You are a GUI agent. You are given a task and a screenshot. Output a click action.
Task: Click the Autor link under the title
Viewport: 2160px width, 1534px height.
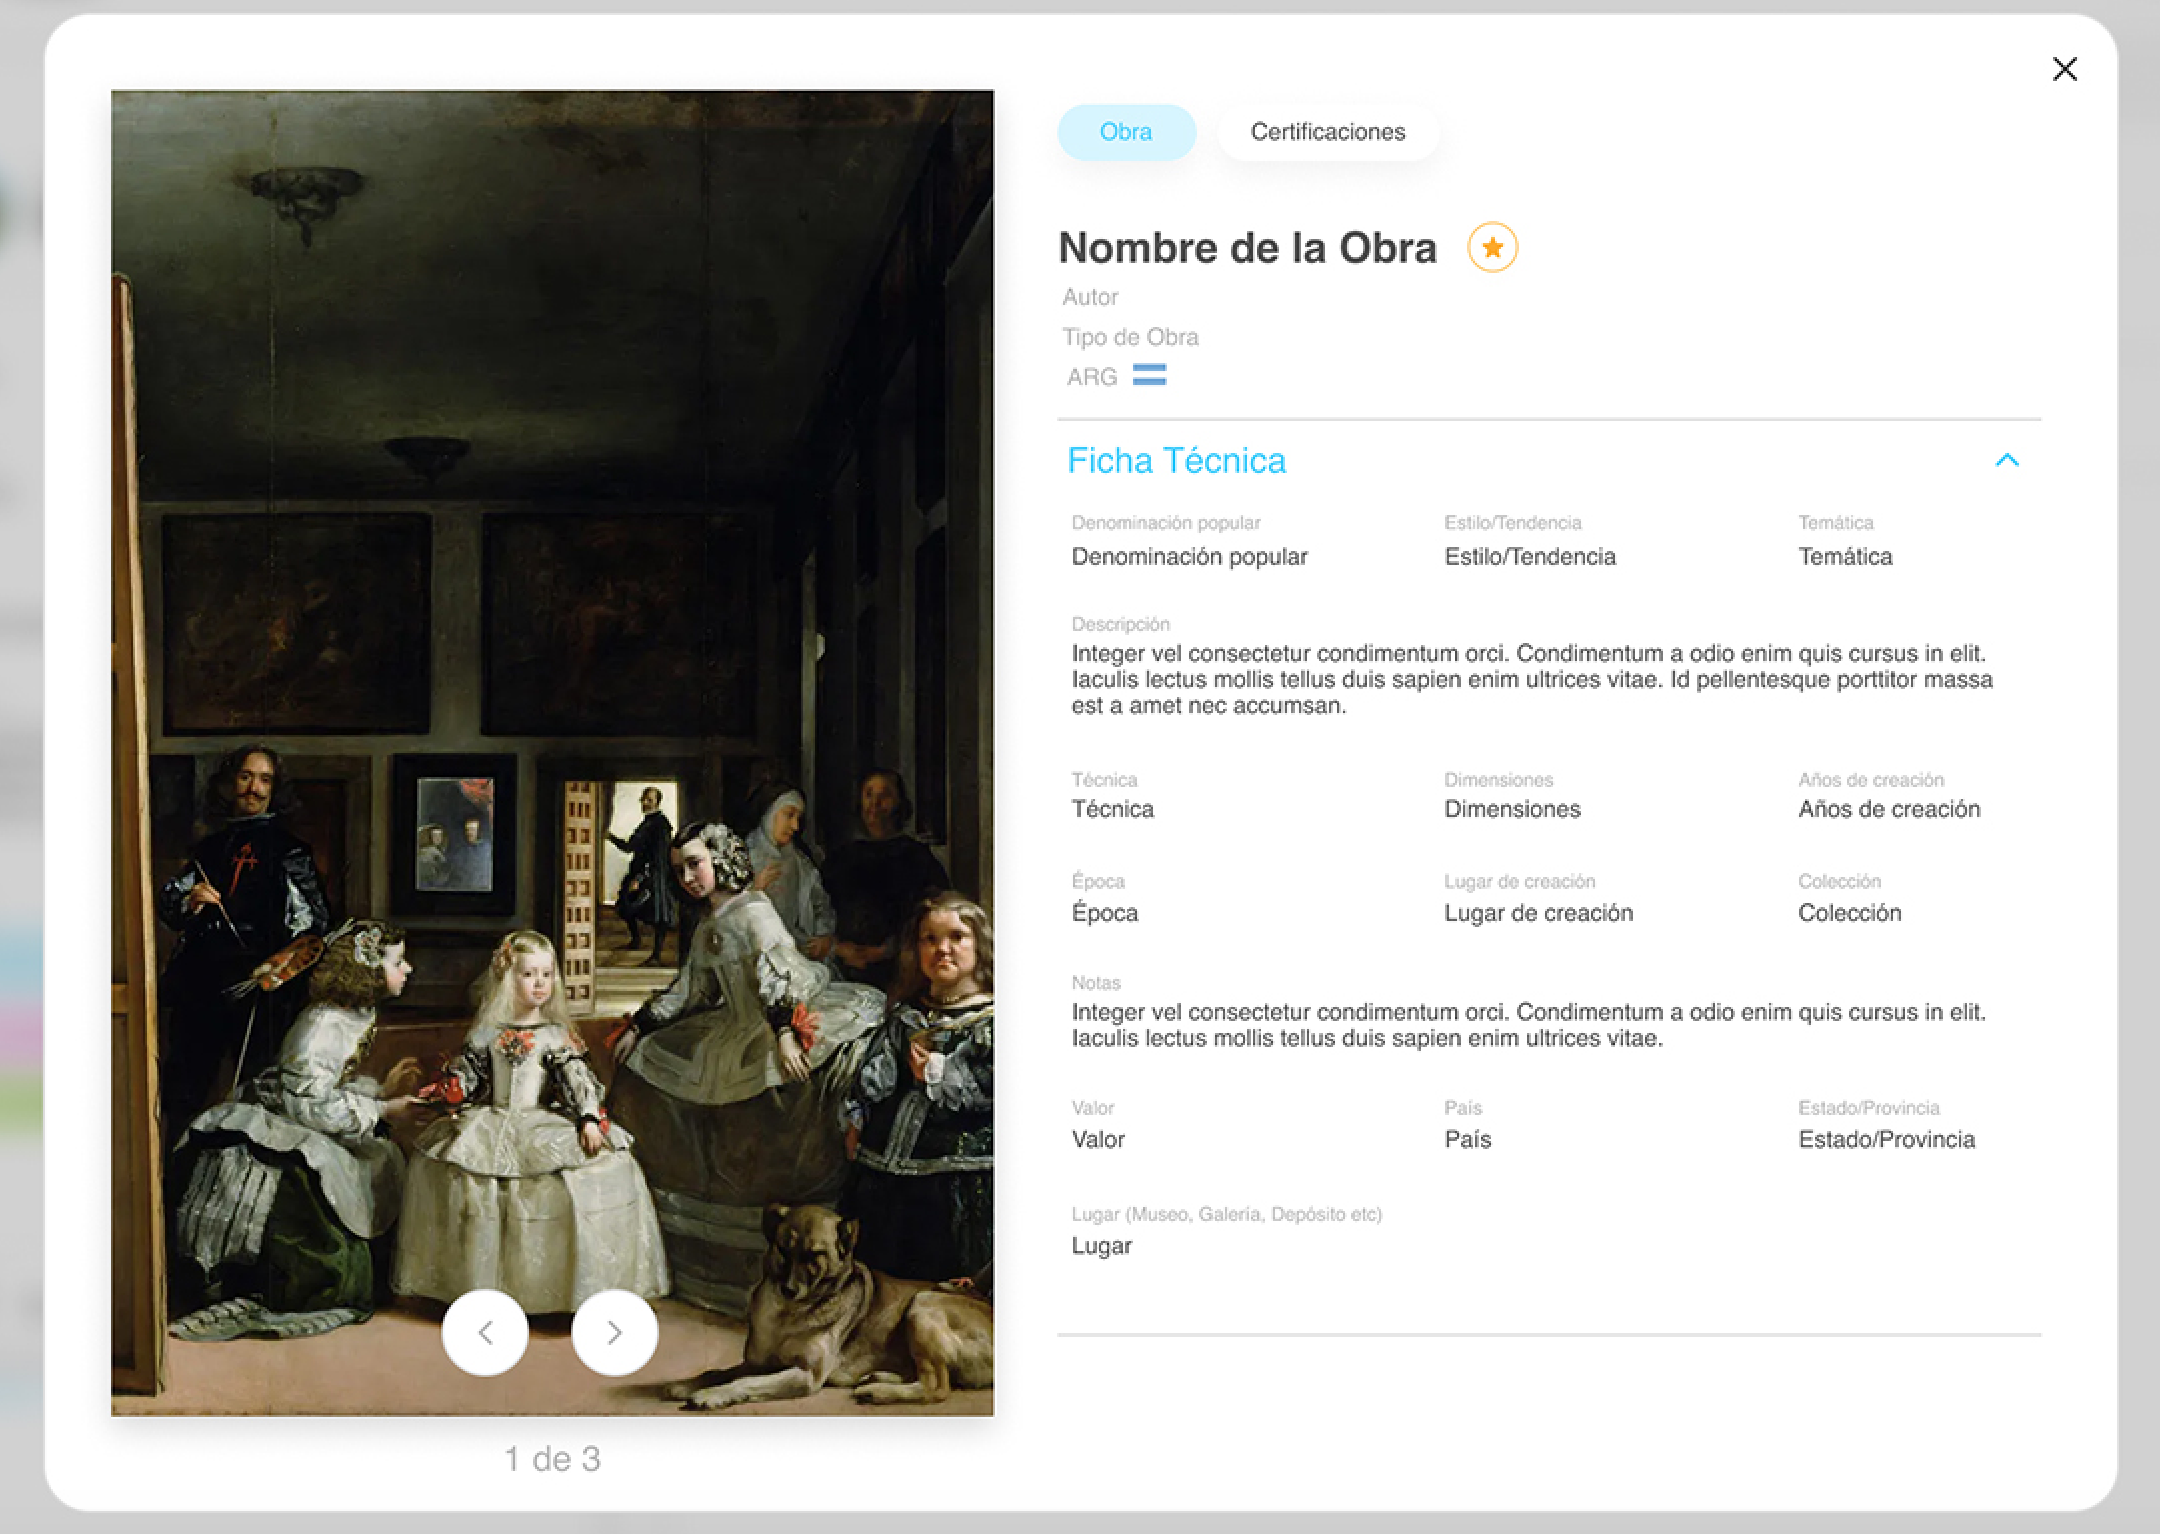click(1090, 297)
